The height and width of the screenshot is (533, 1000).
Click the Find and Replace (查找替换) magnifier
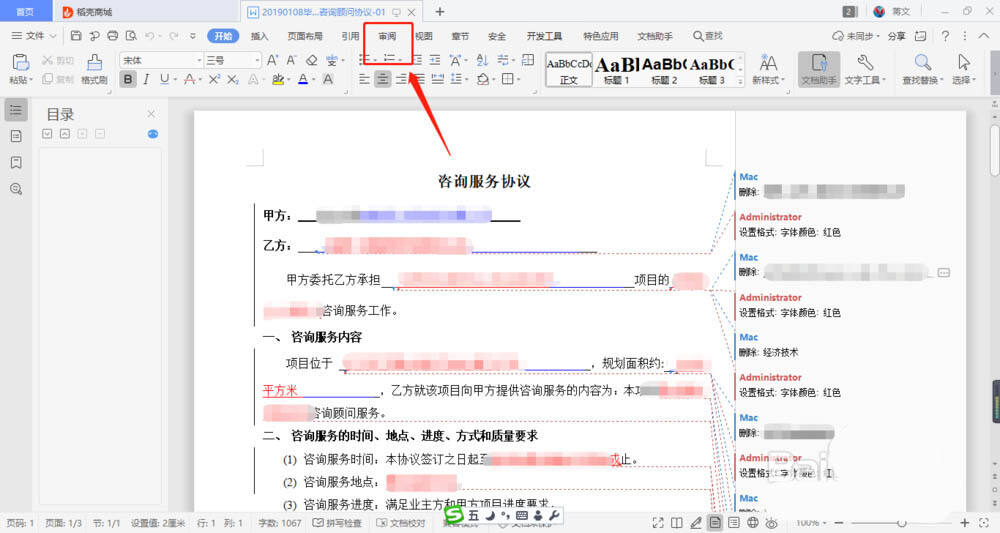pyautogui.click(x=922, y=62)
